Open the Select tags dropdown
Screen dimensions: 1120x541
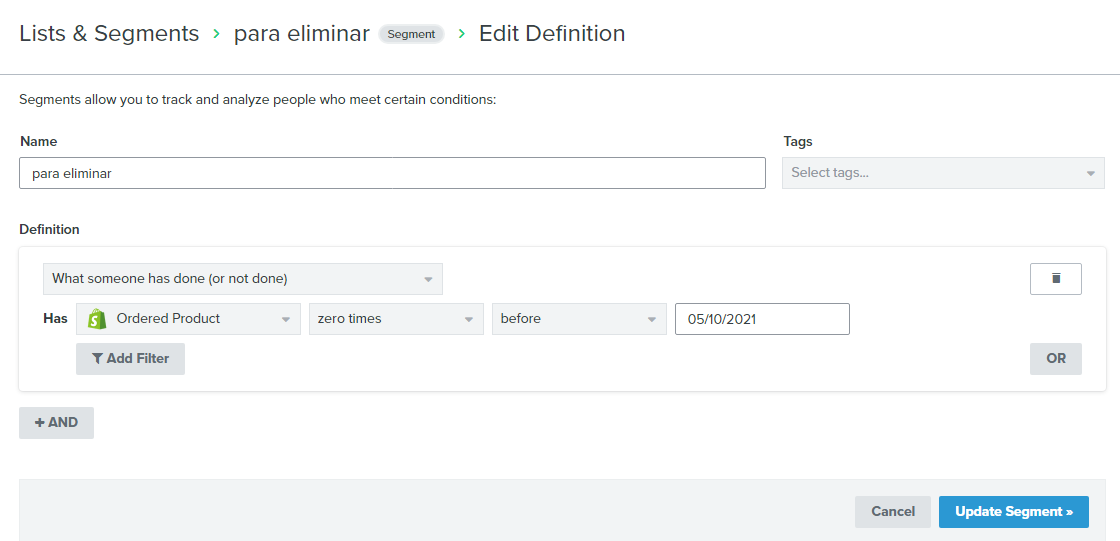point(944,173)
